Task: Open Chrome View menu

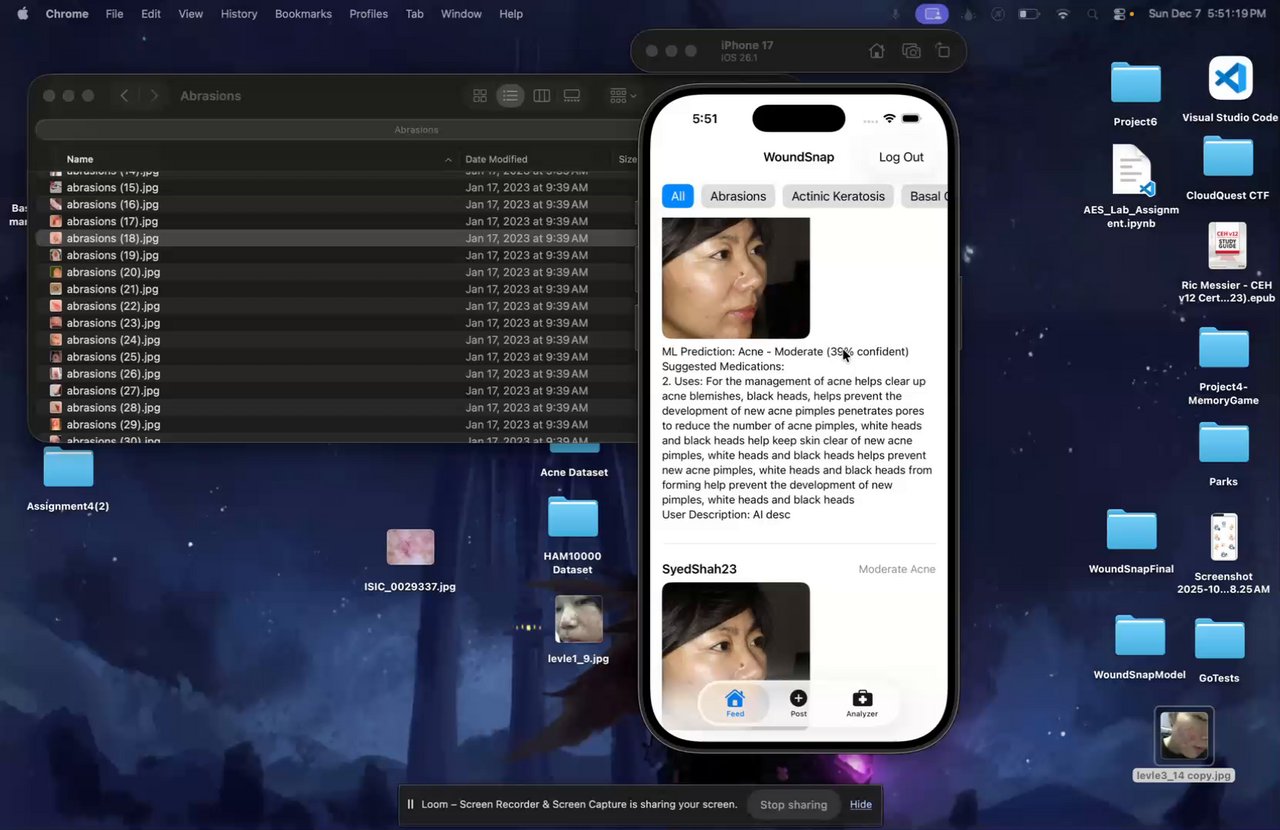Action: (190, 14)
